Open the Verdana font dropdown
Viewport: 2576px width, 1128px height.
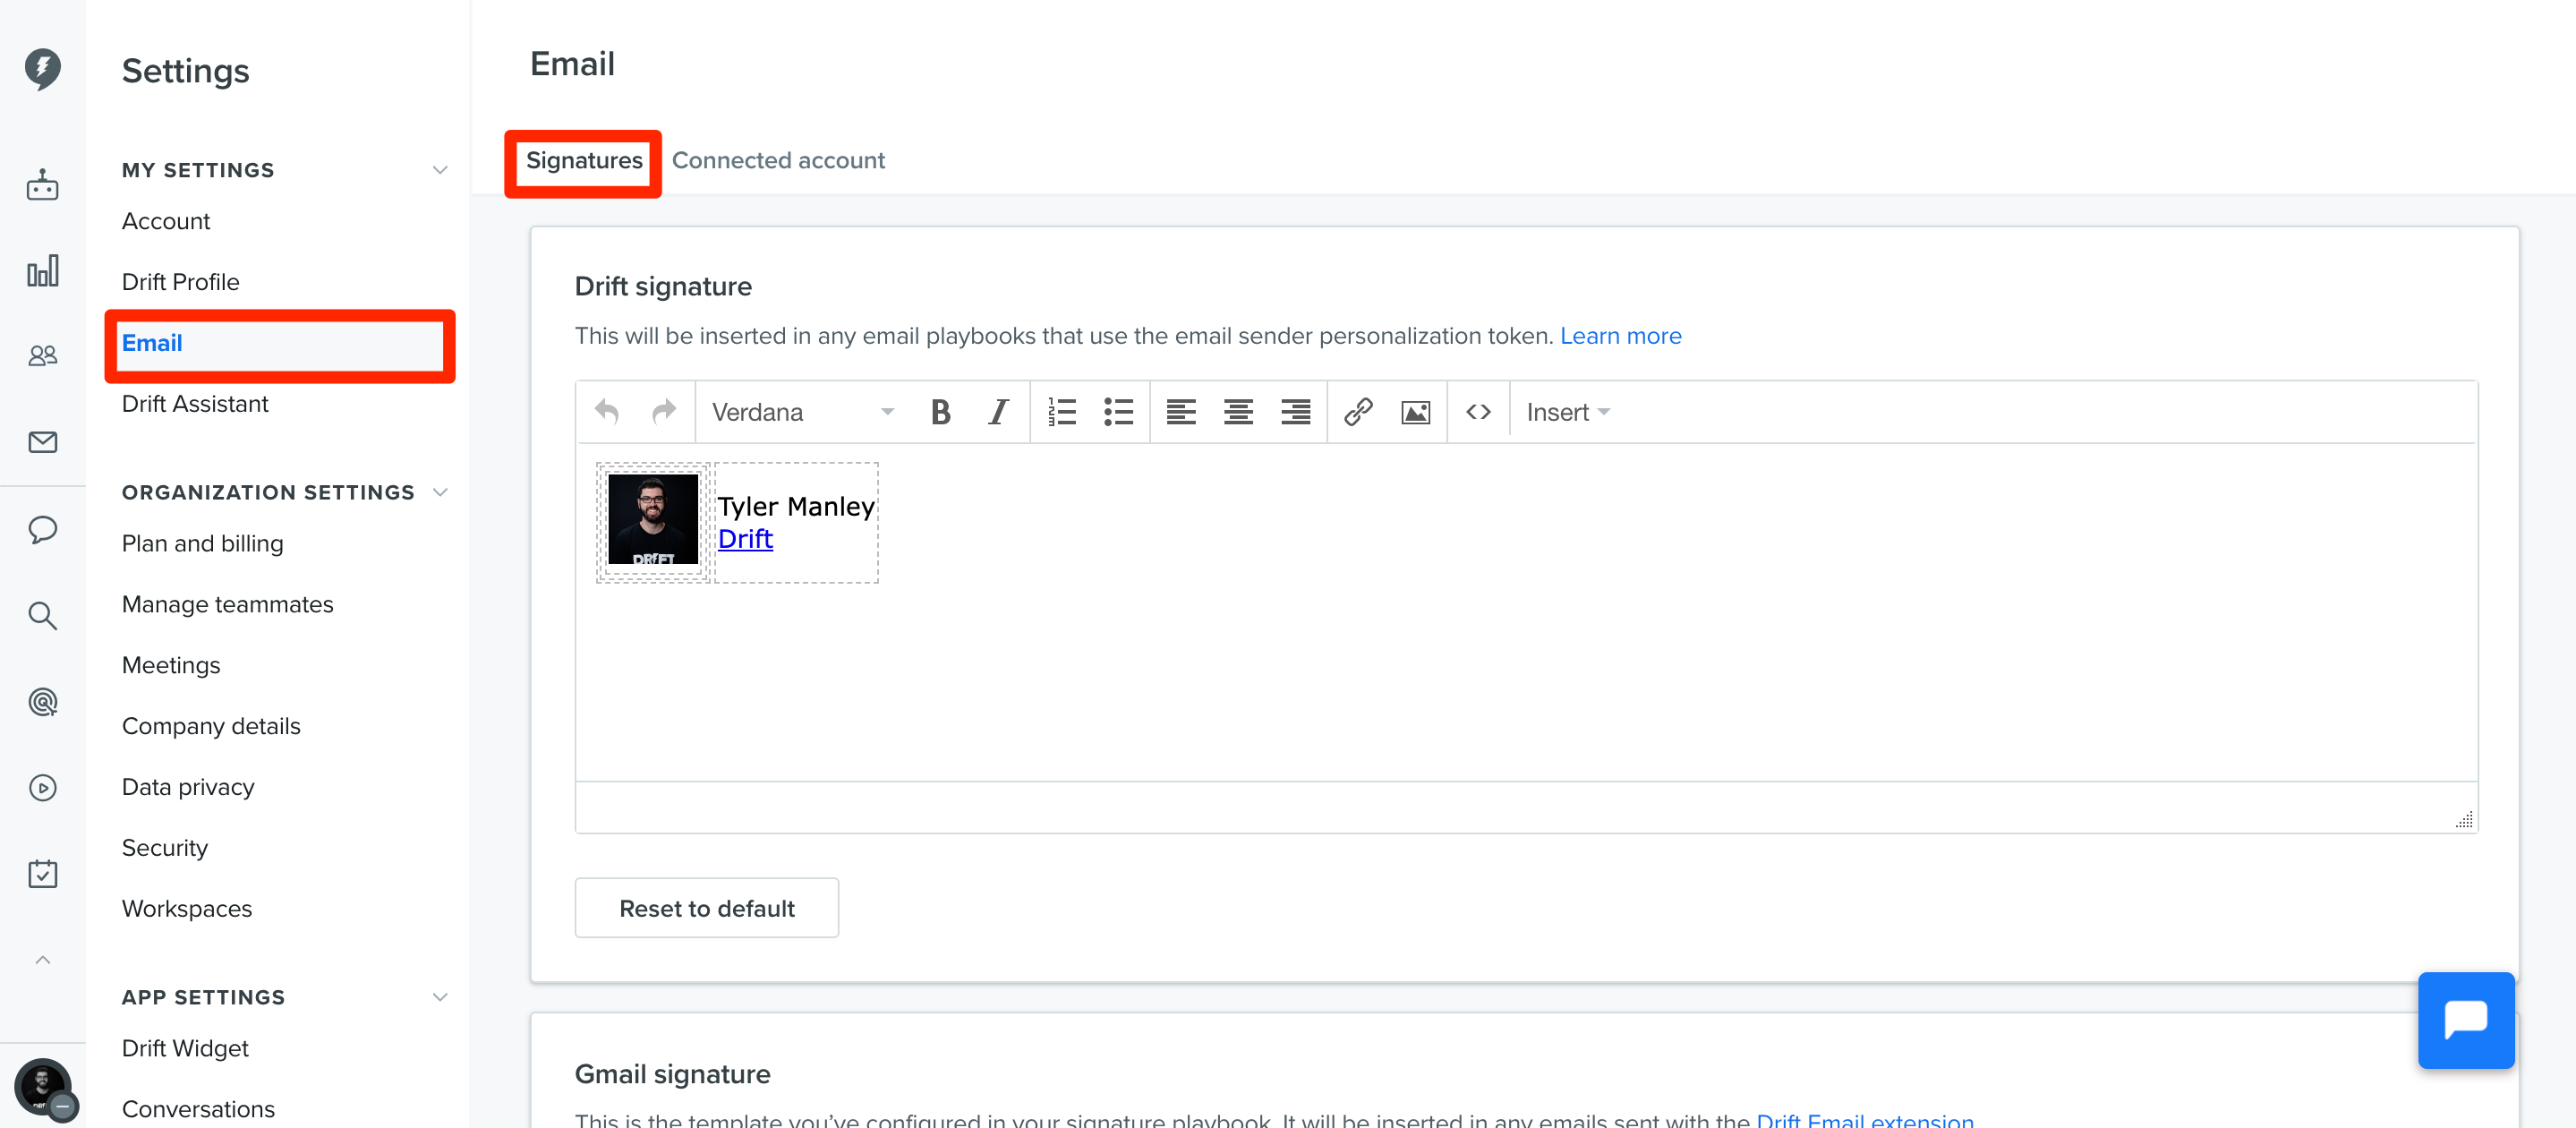[802, 412]
